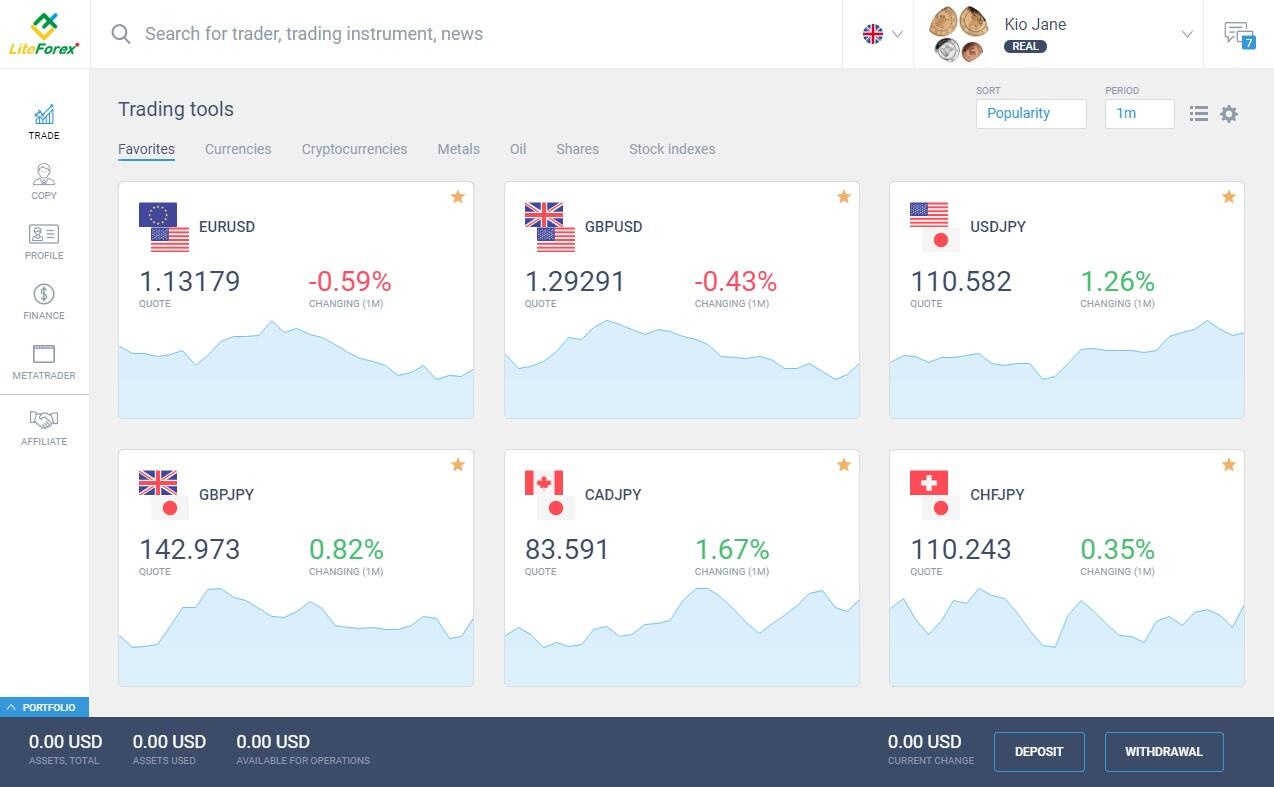Select the Stock indexes tab
Viewport: 1274px width, 787px height.
[x=672, y=149]
